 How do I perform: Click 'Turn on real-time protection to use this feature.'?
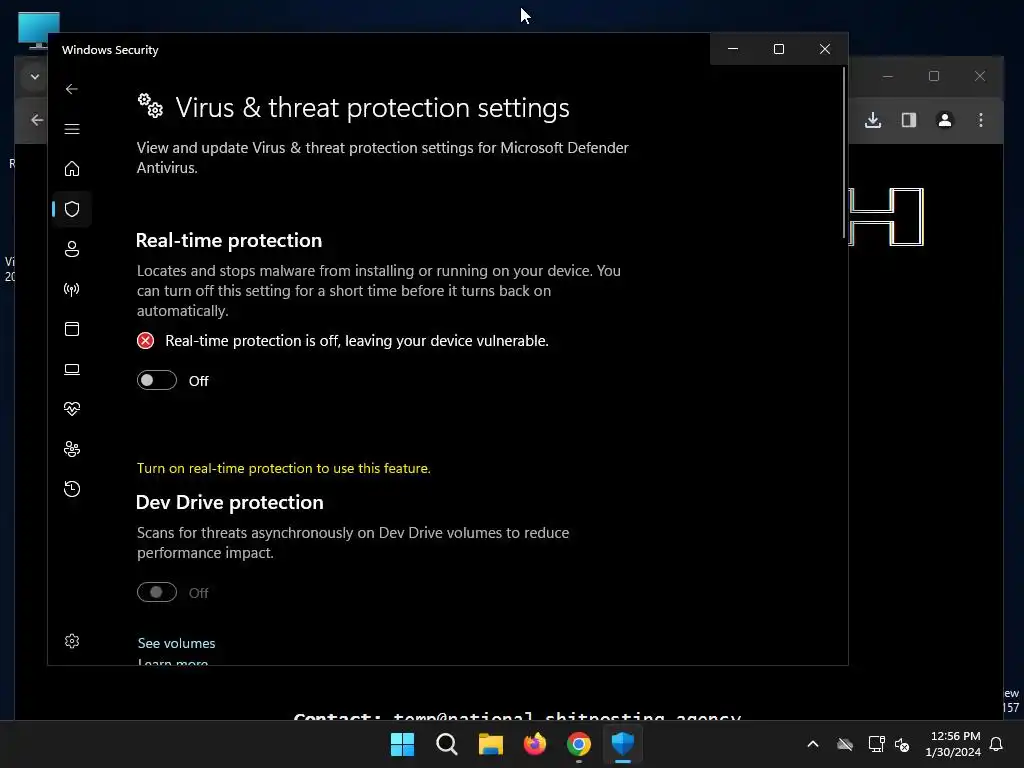coord(283,468)
